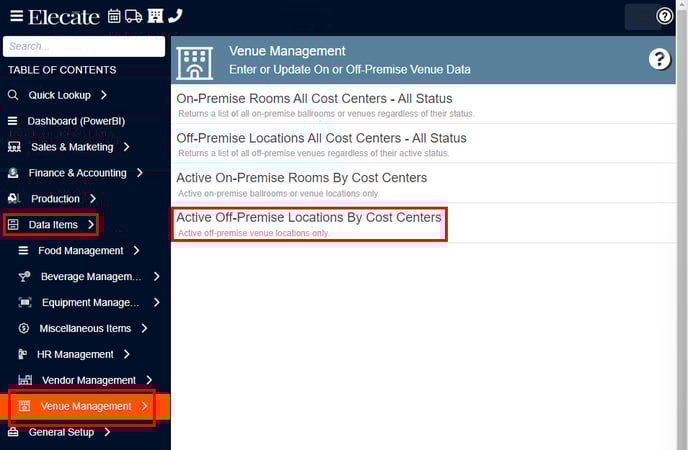Open Off-Premise Locations All Cost Centers report
Image resolution: width=688 pixels, height=450 pixels.
(321, 138)
